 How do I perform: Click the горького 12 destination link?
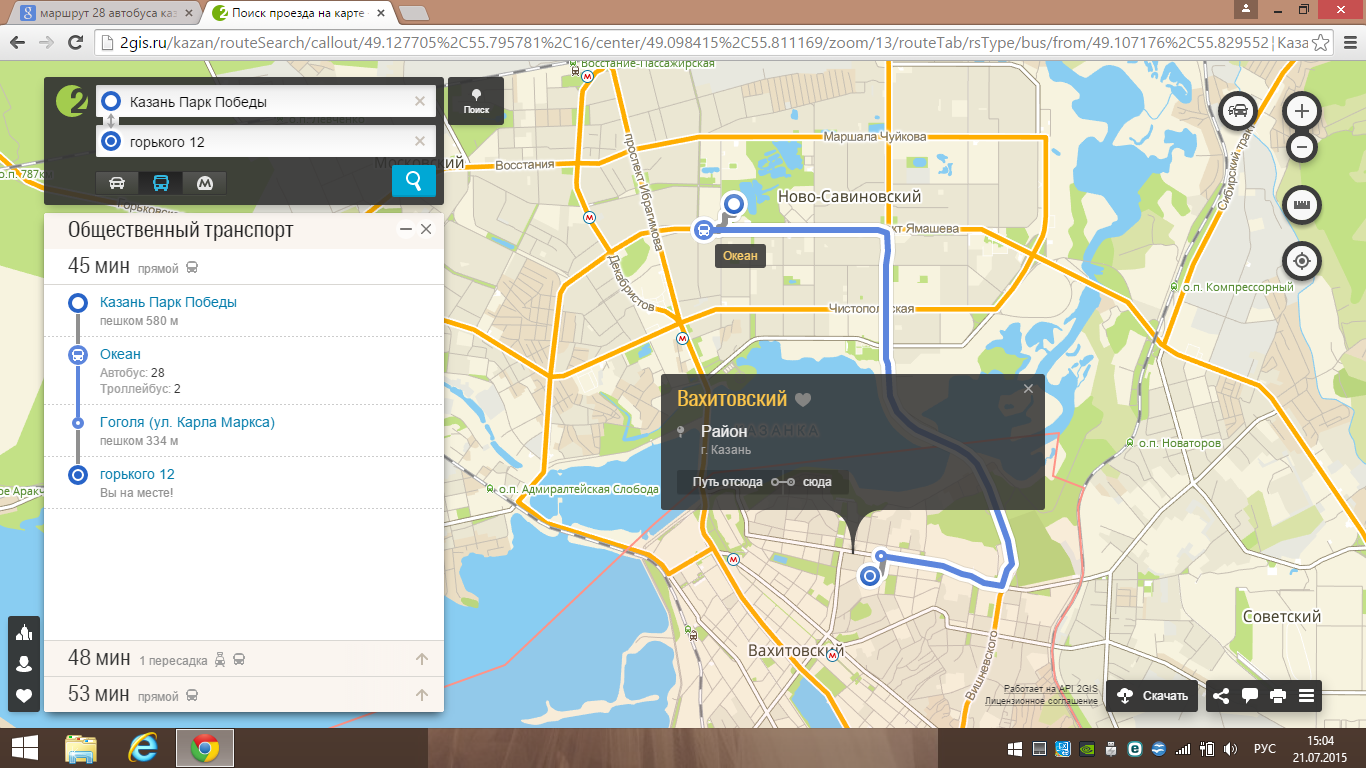pyautogui.click(x=137, y=474)
